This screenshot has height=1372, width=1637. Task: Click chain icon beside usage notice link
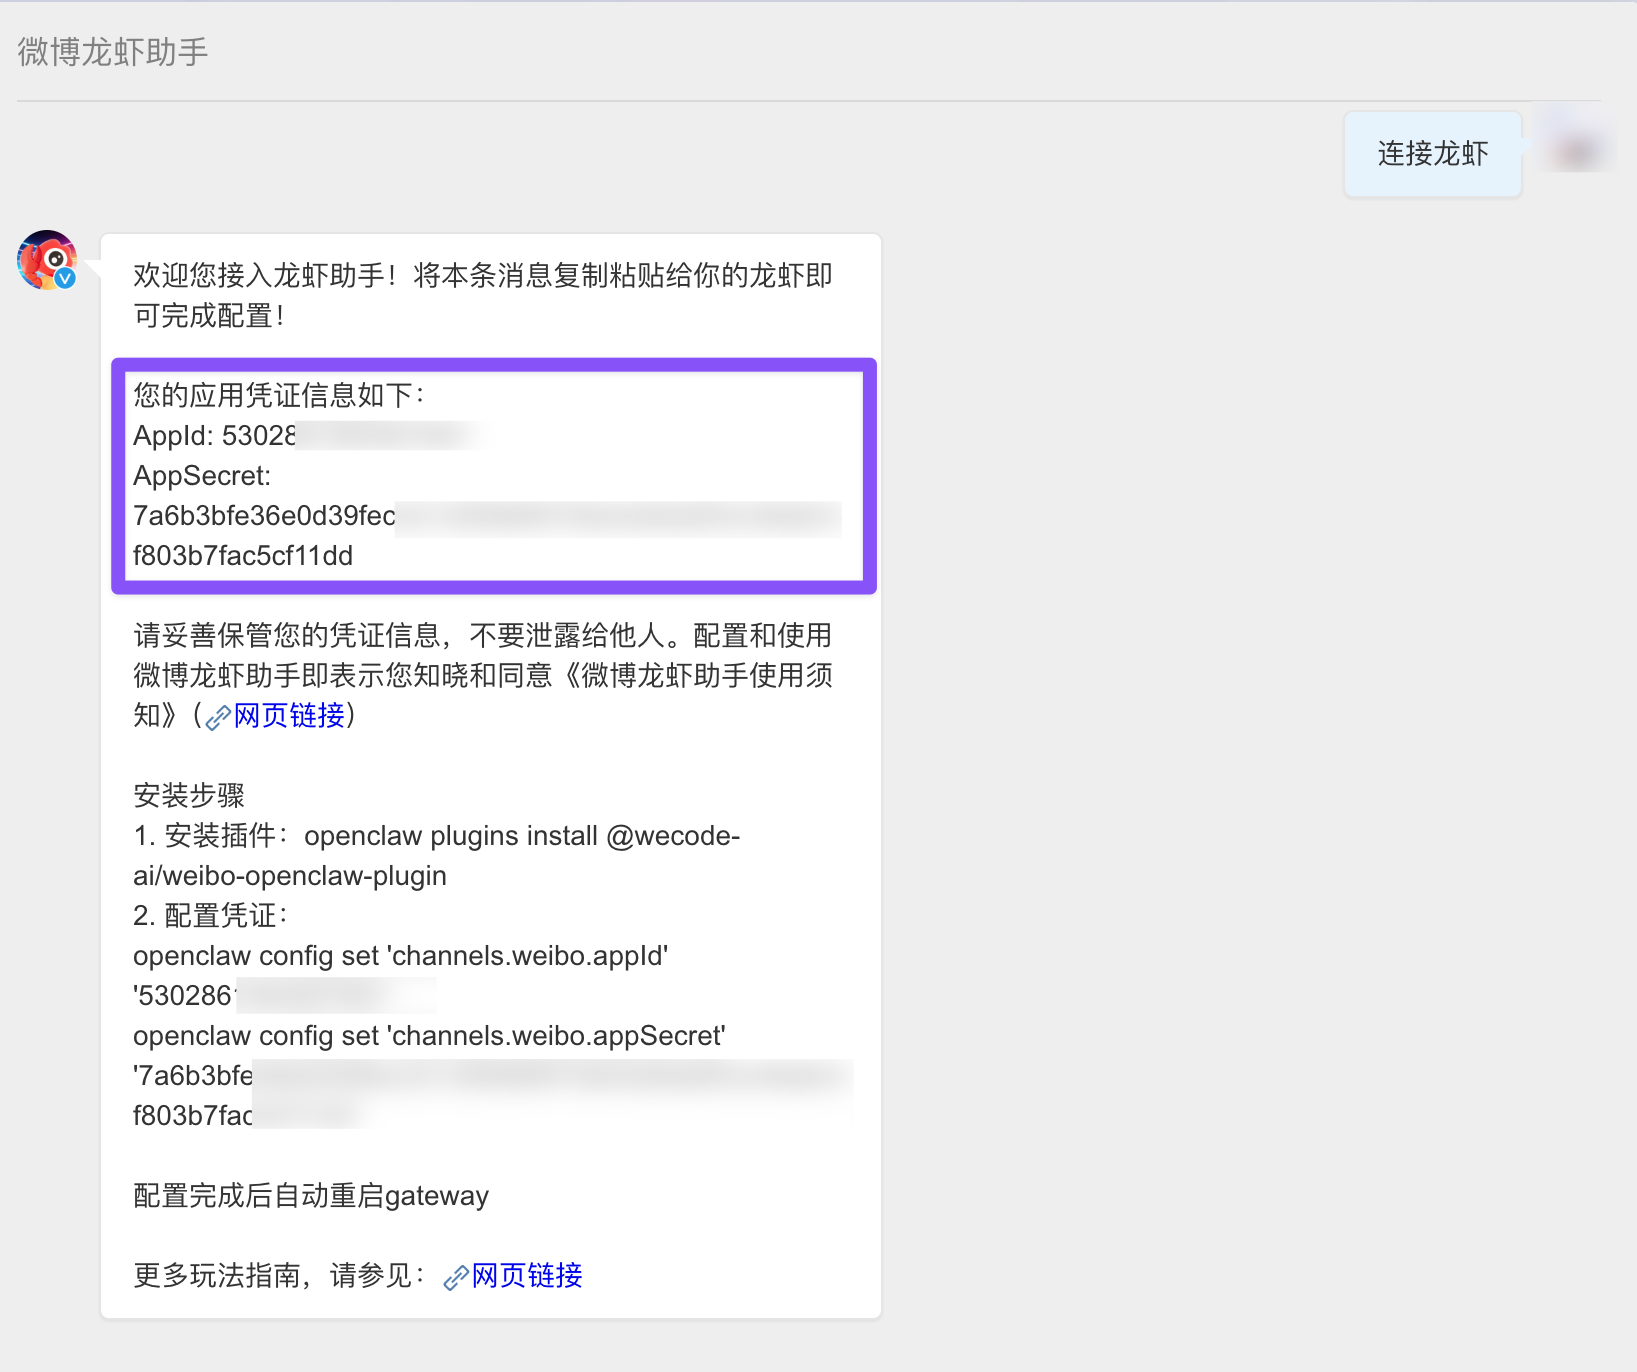pyautogui.click(x=218, y=717)
